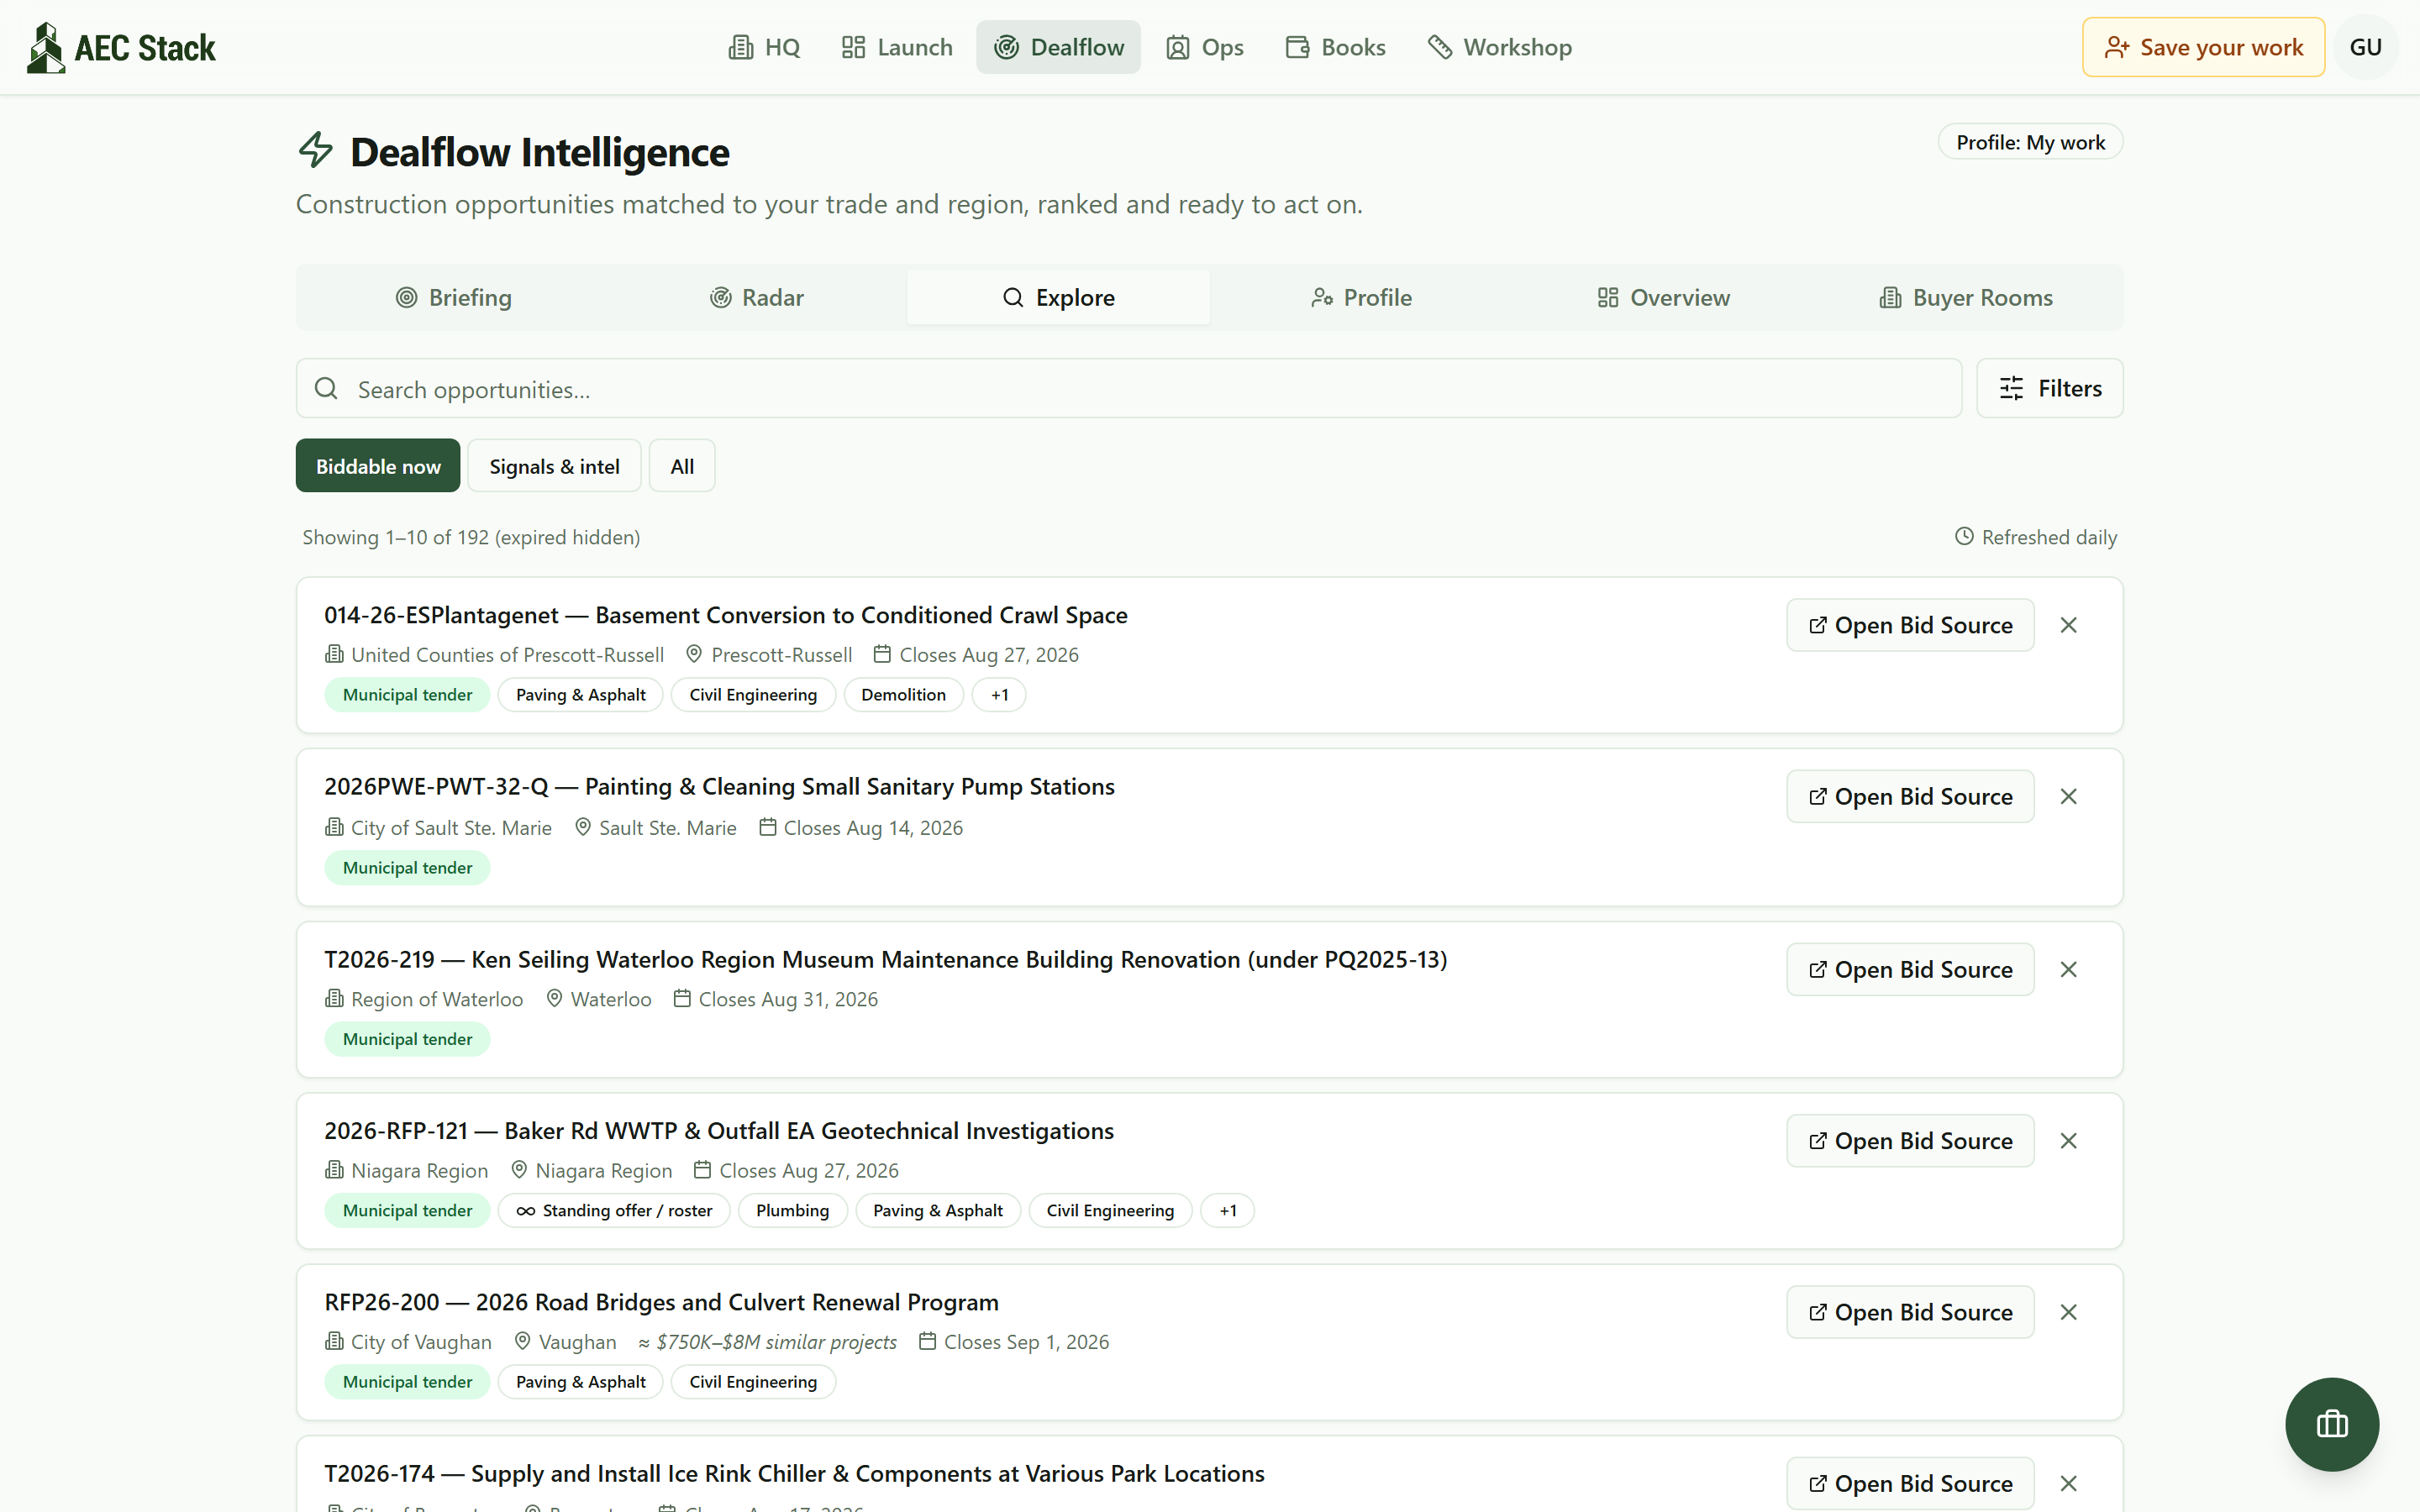
Task: Open the 2026PWE-PWT-32-Q Painting & Cleaning listing
Action: pyautogui.click(x=719, y=786)
